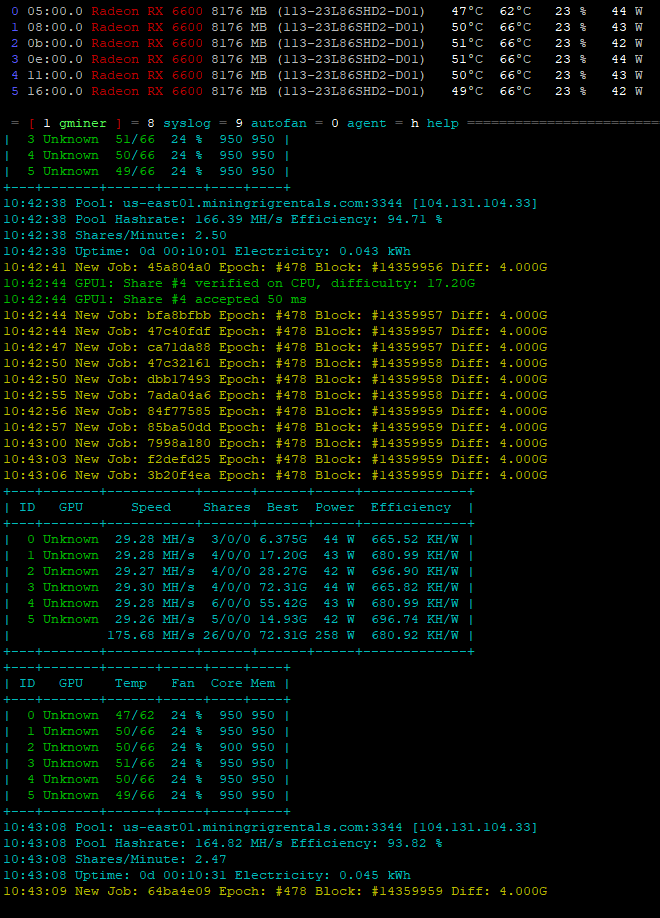The width and height of the screenshot is (660, 918).
Task: Click the 49°C temperature in GPU 5 row
Action: (467, 91)
